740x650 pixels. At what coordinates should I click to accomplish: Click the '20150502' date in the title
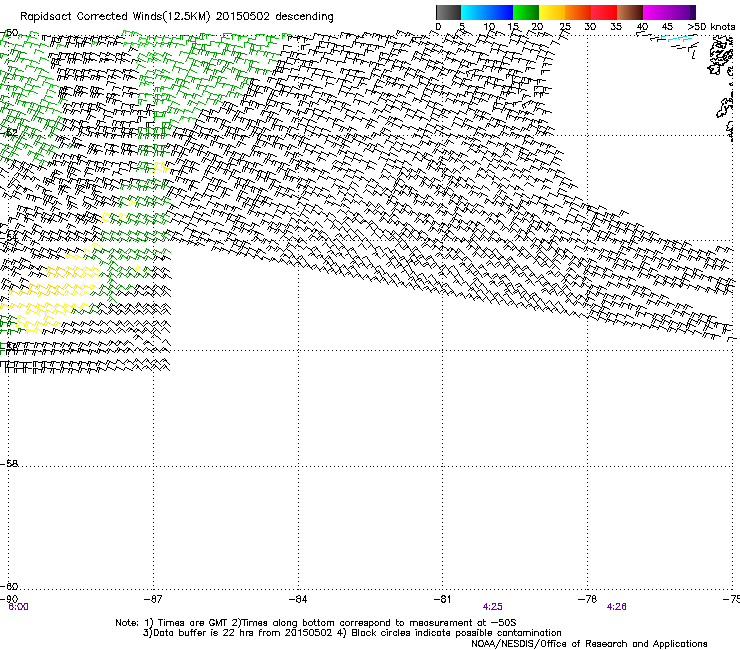242,17
